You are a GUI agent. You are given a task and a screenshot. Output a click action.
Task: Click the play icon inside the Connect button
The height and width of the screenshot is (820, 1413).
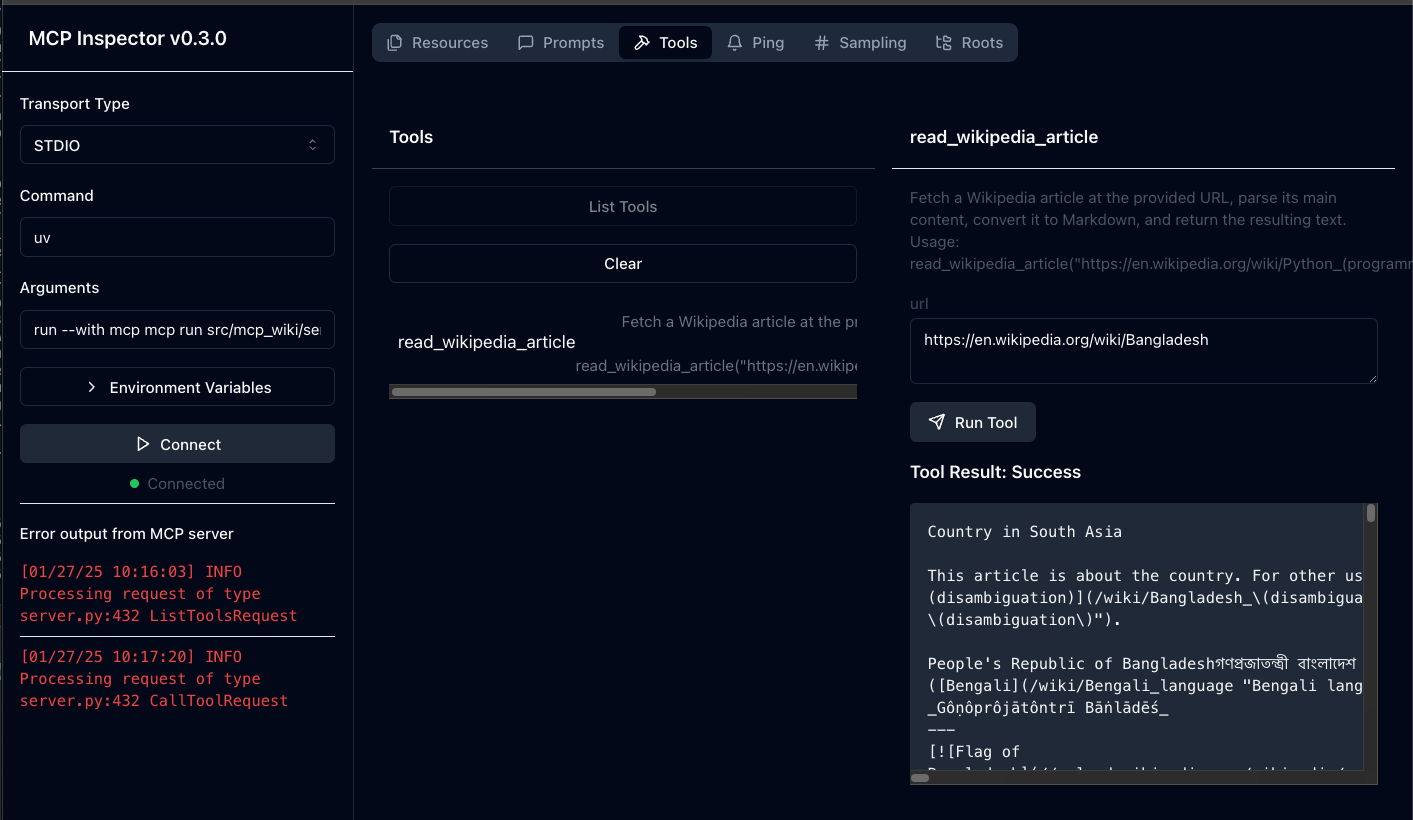coord(146,443)
